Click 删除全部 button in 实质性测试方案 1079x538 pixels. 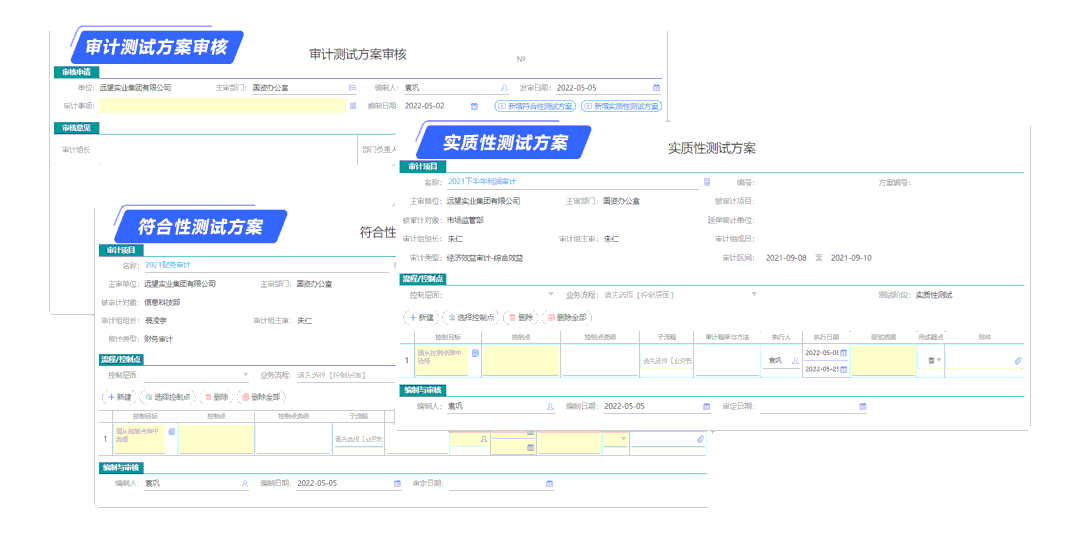[568, 317]
